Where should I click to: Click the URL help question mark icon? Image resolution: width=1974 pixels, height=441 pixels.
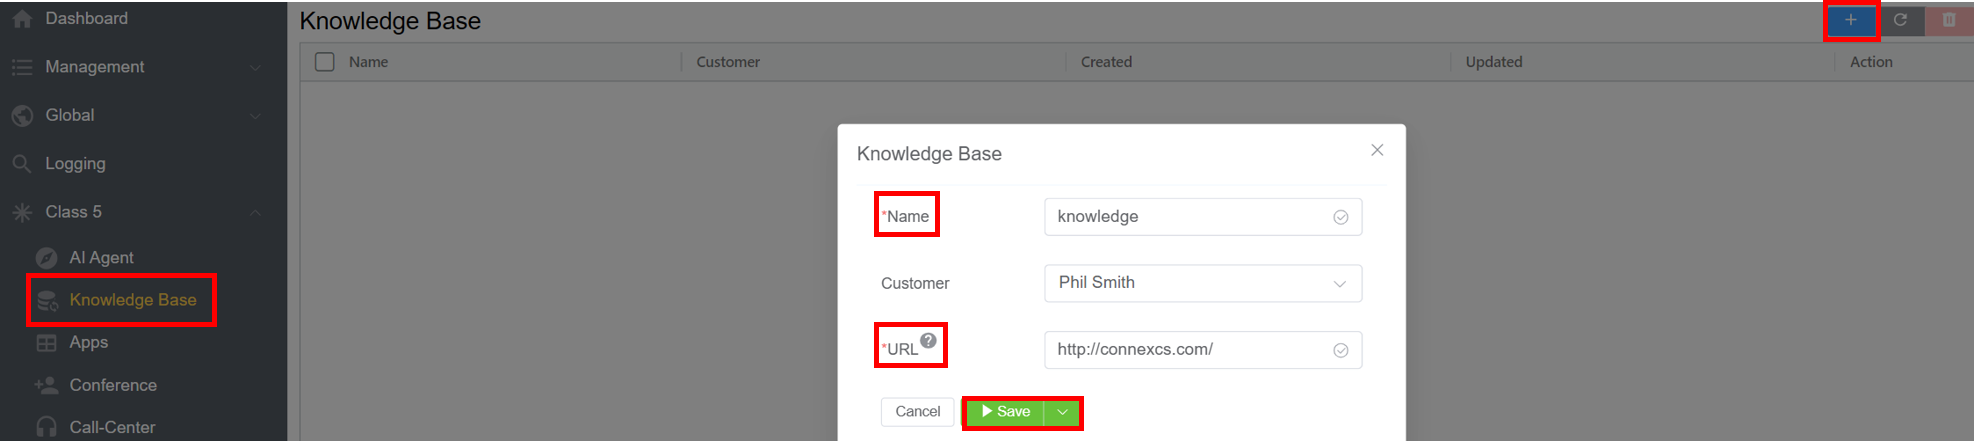click(x=929, y=341)
